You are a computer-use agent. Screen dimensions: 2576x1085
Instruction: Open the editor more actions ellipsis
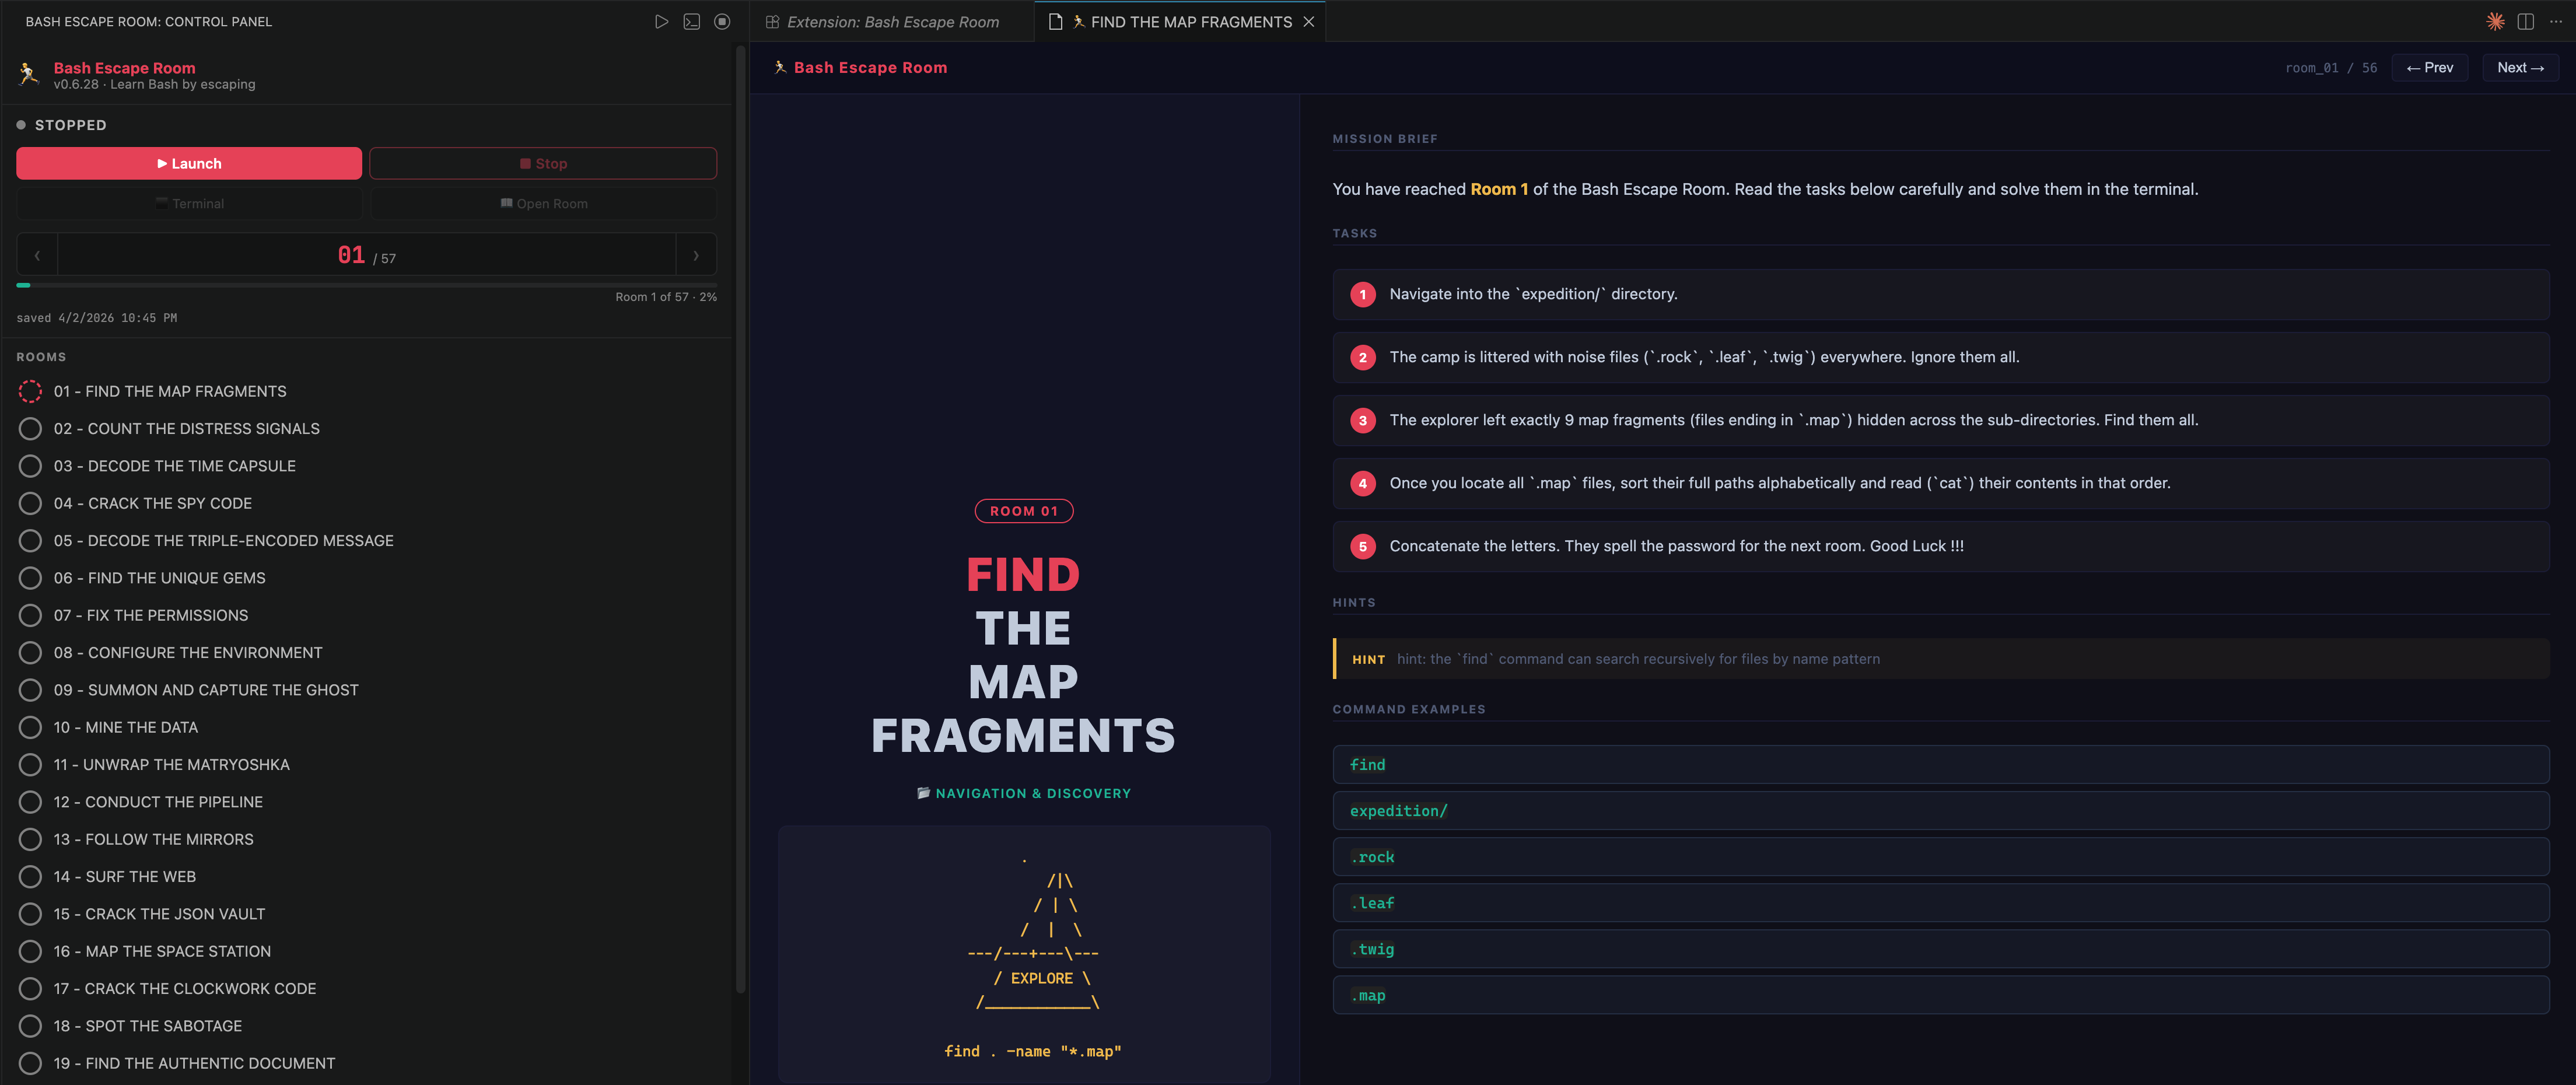[2556, 21]
